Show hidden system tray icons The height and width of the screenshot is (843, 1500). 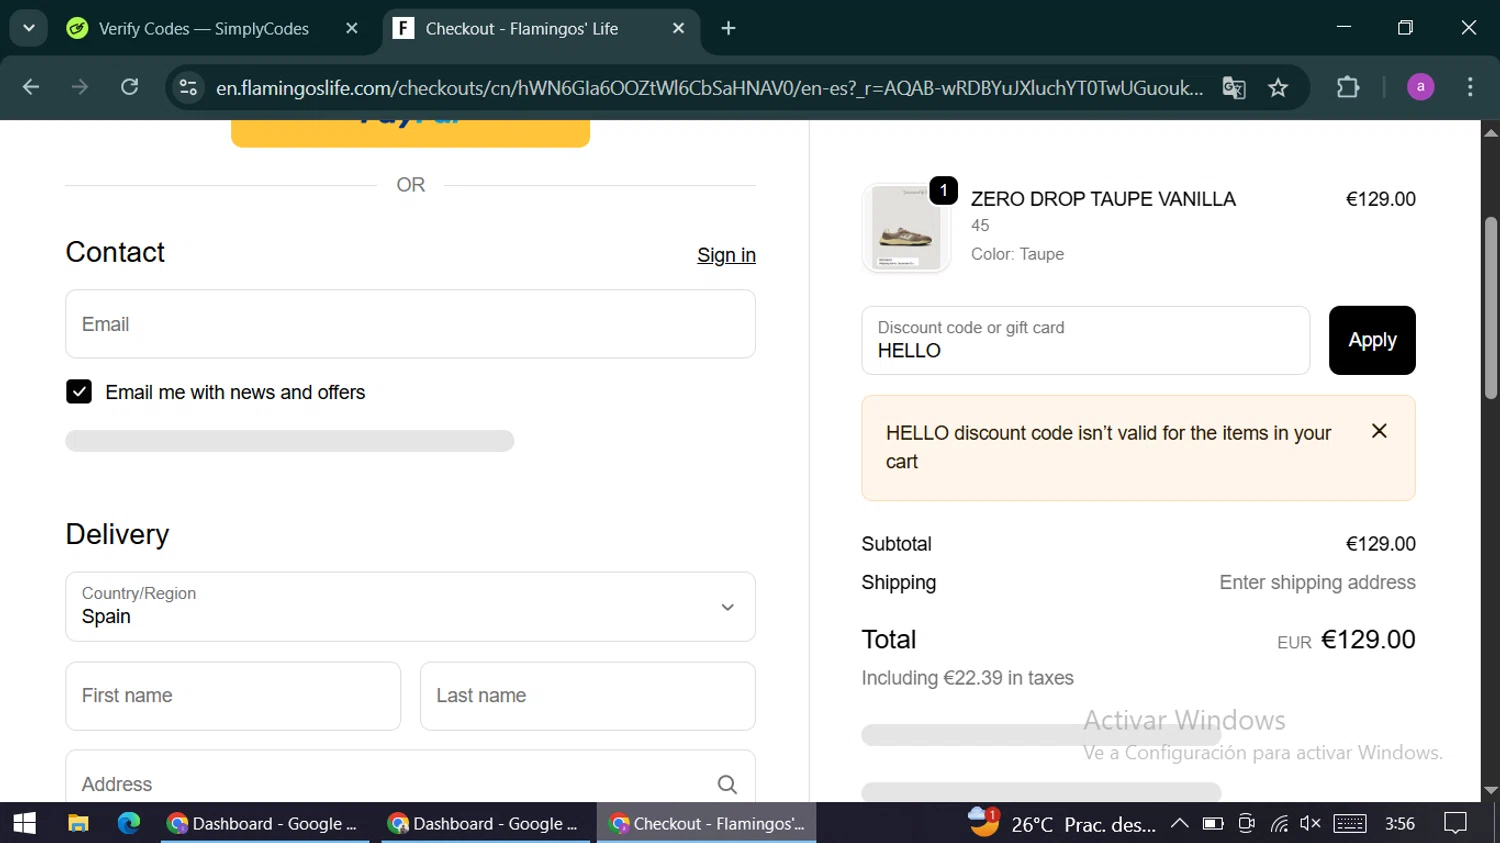coord(1180,823)
